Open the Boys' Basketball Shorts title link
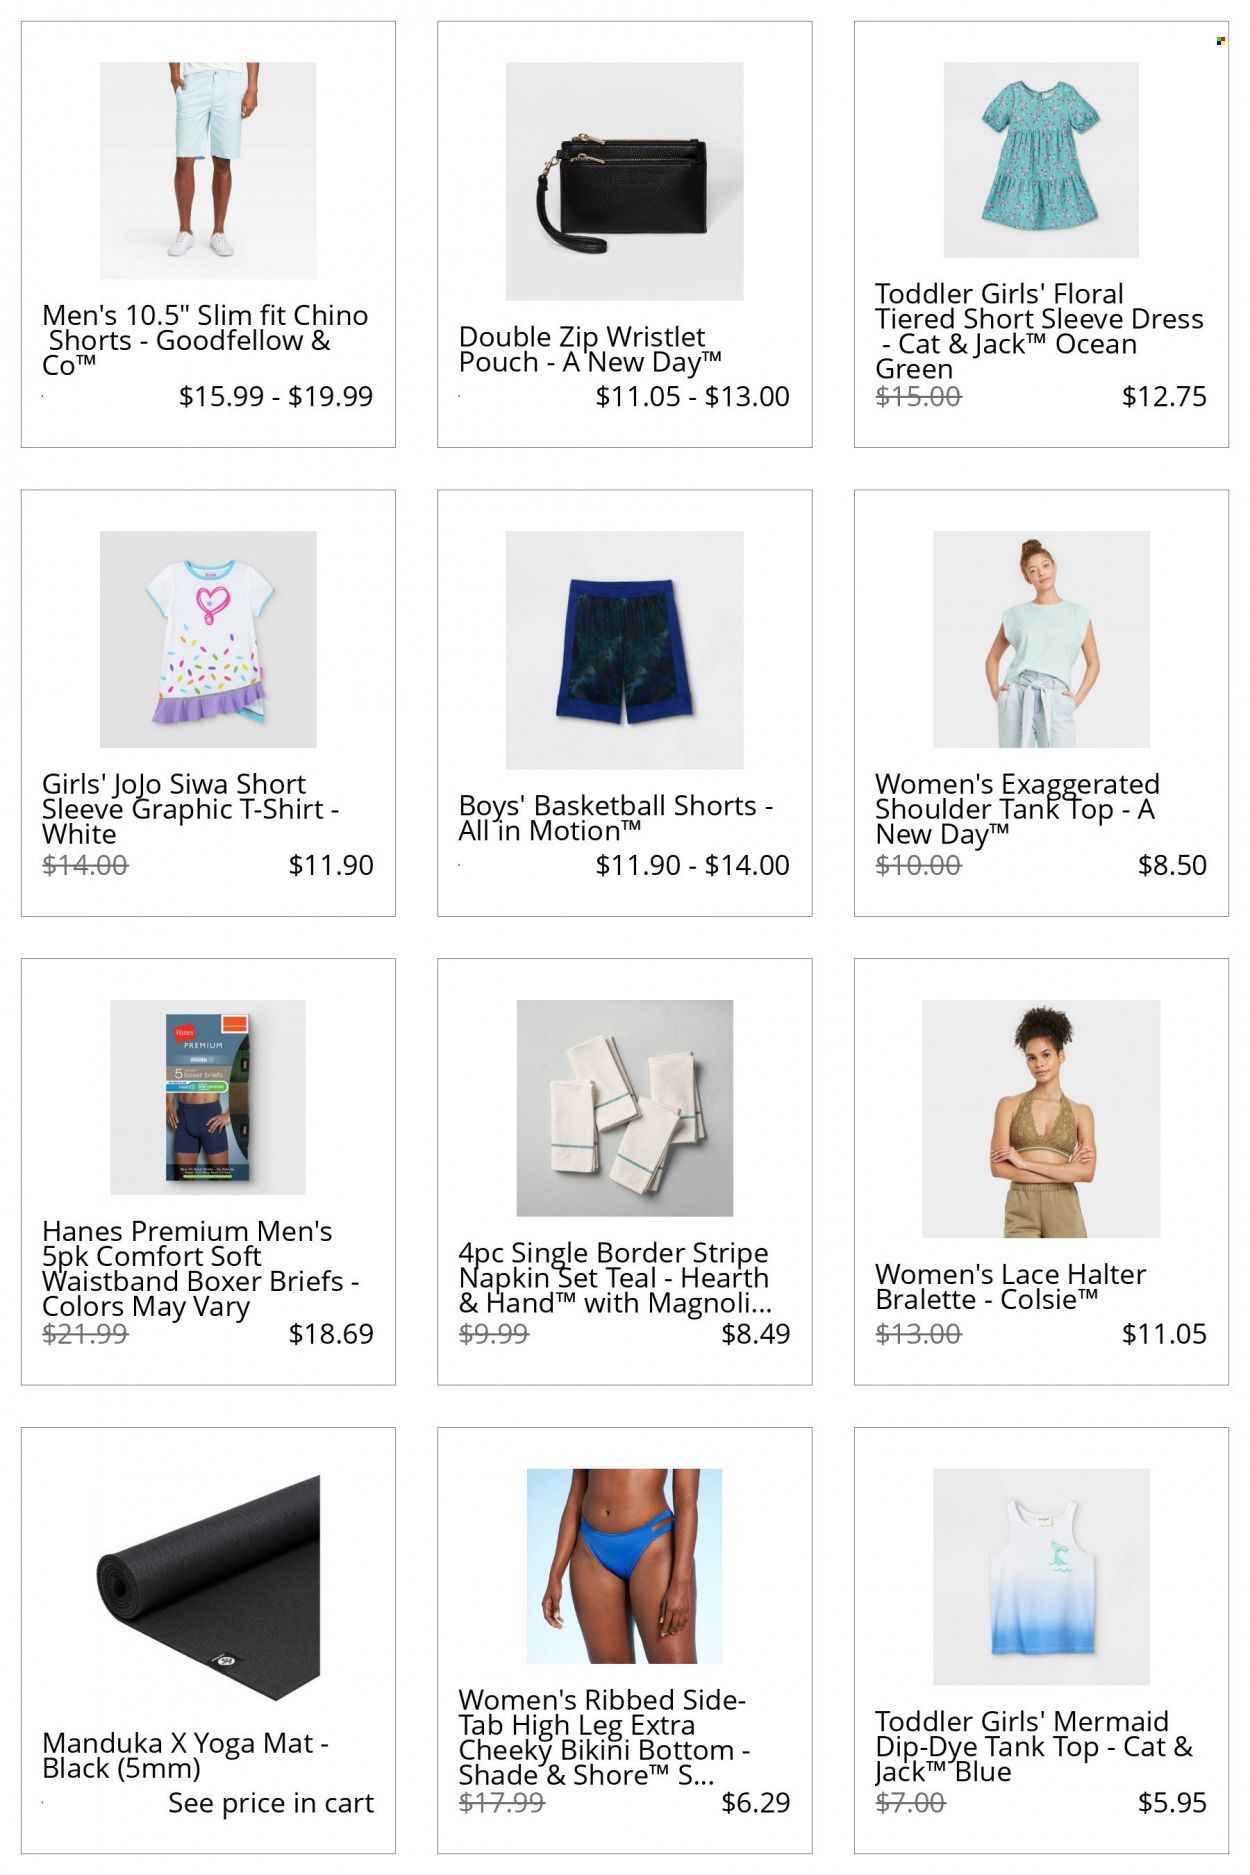1250x1875 pixels. point(615,818)
